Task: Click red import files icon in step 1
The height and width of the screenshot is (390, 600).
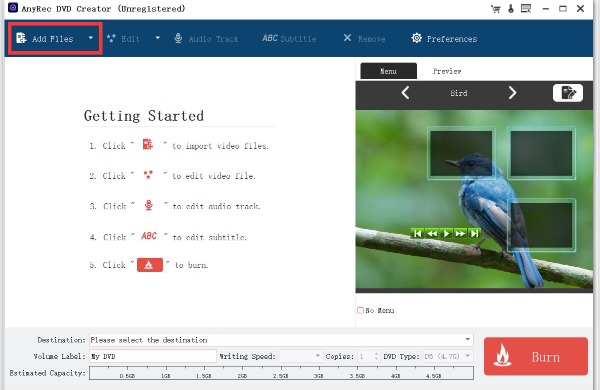Action: tap(148, 144)
